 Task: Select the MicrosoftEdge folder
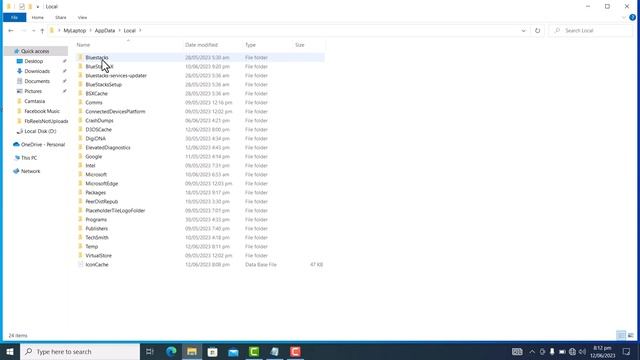point(102,183)
